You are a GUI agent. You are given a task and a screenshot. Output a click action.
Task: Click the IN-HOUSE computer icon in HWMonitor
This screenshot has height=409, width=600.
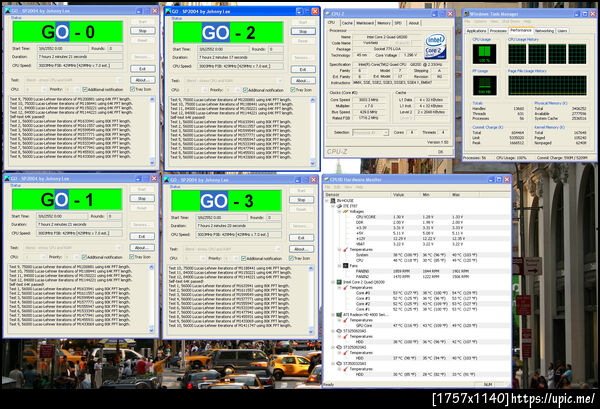pos(333,200)
